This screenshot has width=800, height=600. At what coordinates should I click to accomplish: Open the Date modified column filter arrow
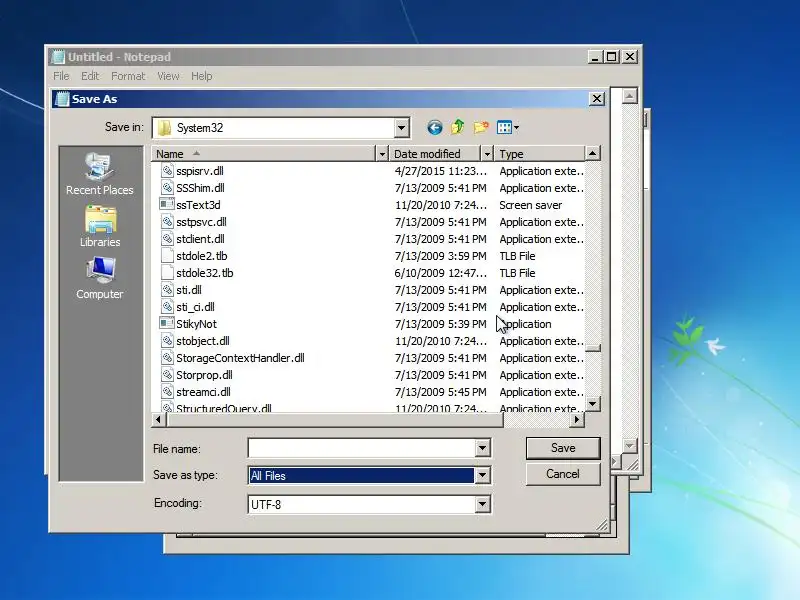tap(487, 154)
